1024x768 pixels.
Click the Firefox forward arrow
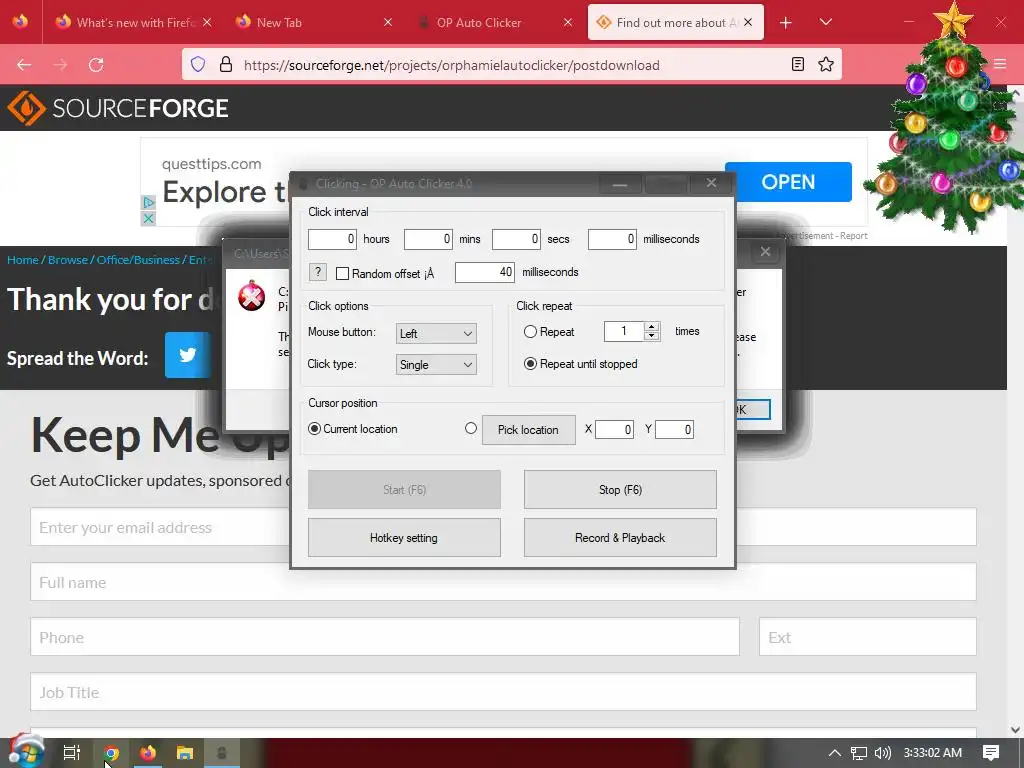[x=60, y=65]
